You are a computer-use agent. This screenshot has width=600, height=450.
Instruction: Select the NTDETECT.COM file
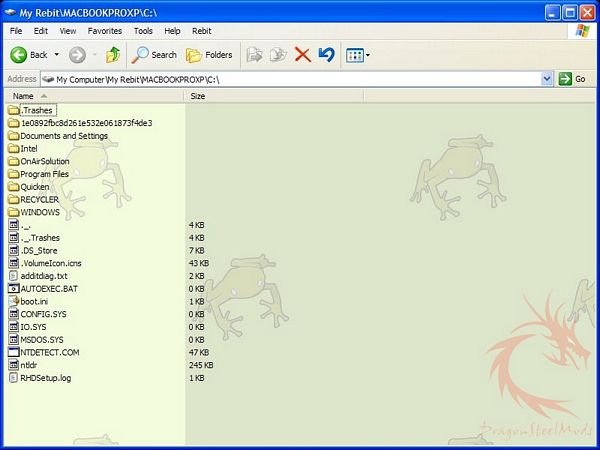tap(48, 352)
